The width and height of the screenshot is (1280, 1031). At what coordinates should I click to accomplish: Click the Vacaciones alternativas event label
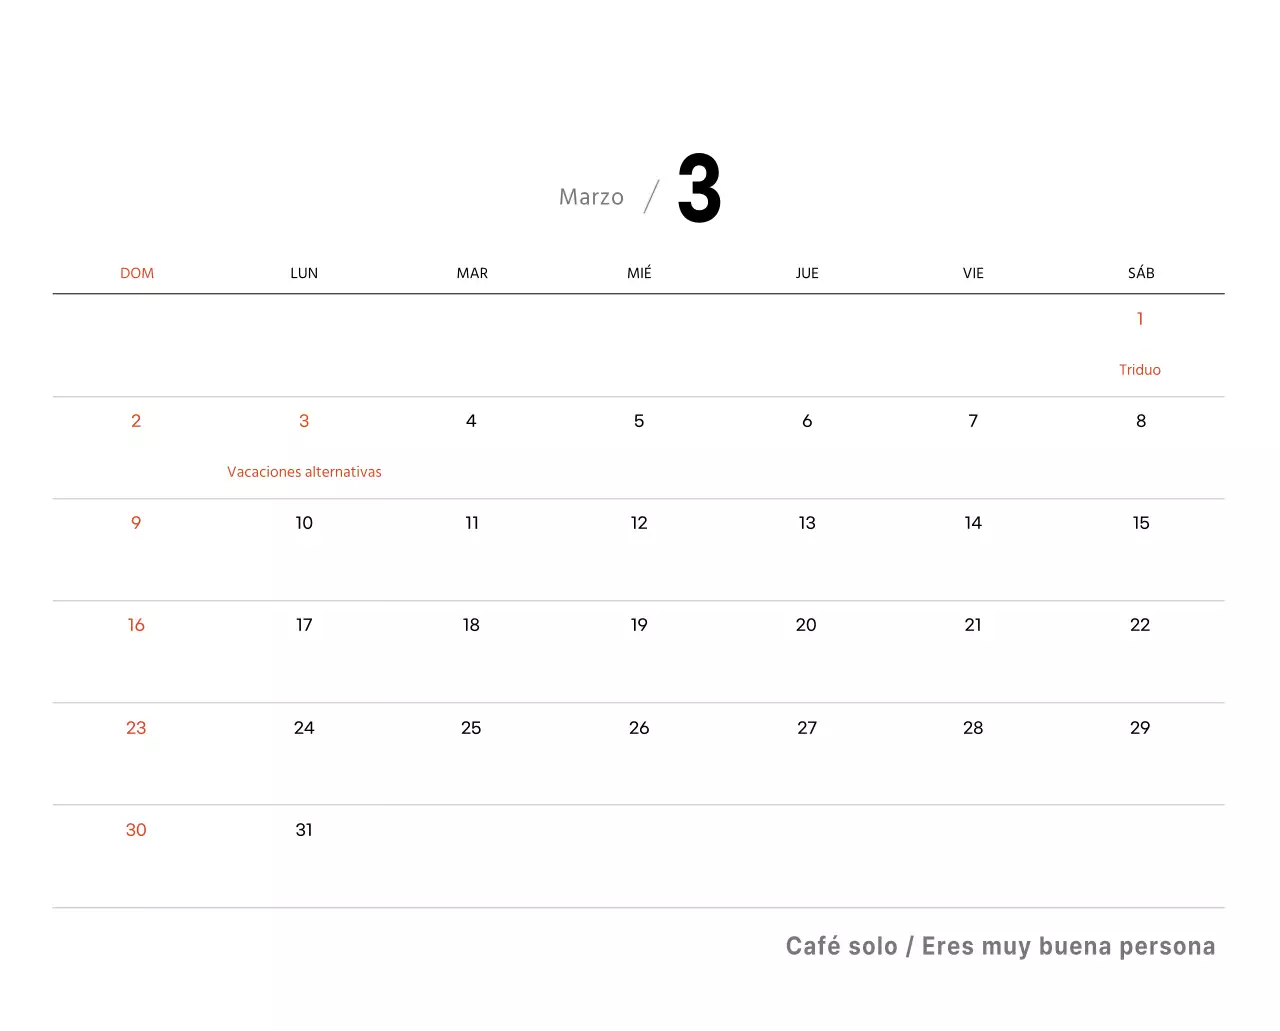304,472
